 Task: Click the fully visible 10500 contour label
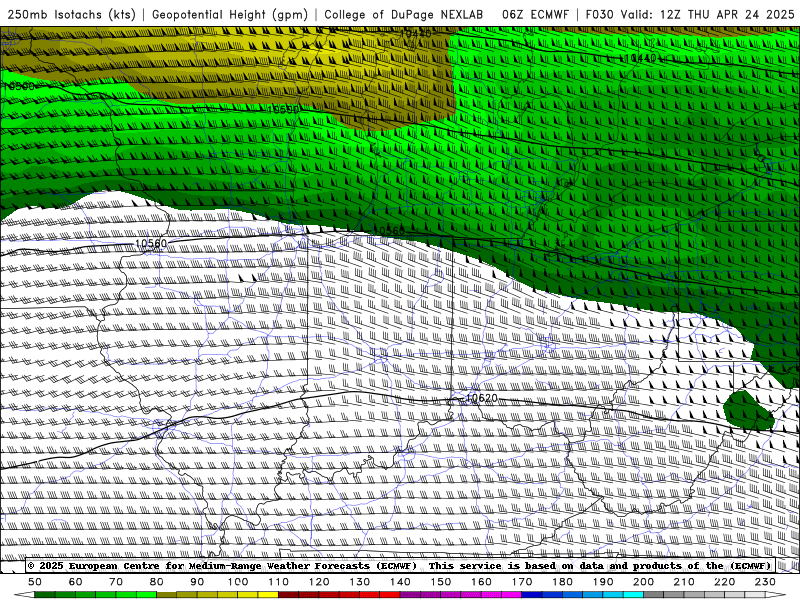point(283,109)
